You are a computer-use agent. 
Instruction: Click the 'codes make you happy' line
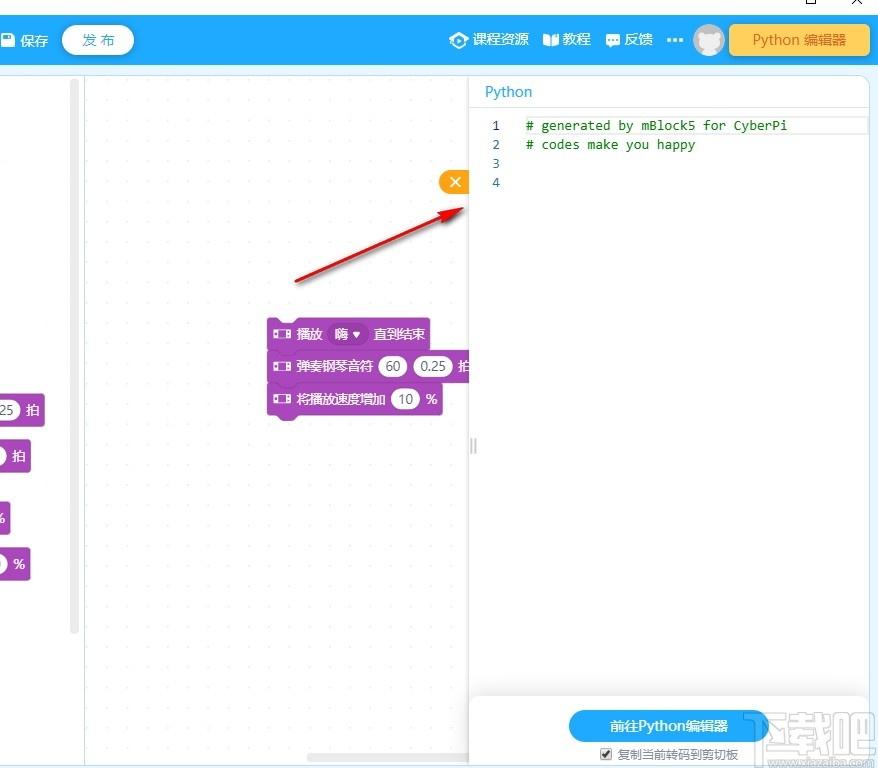click(x=610, y=144)
